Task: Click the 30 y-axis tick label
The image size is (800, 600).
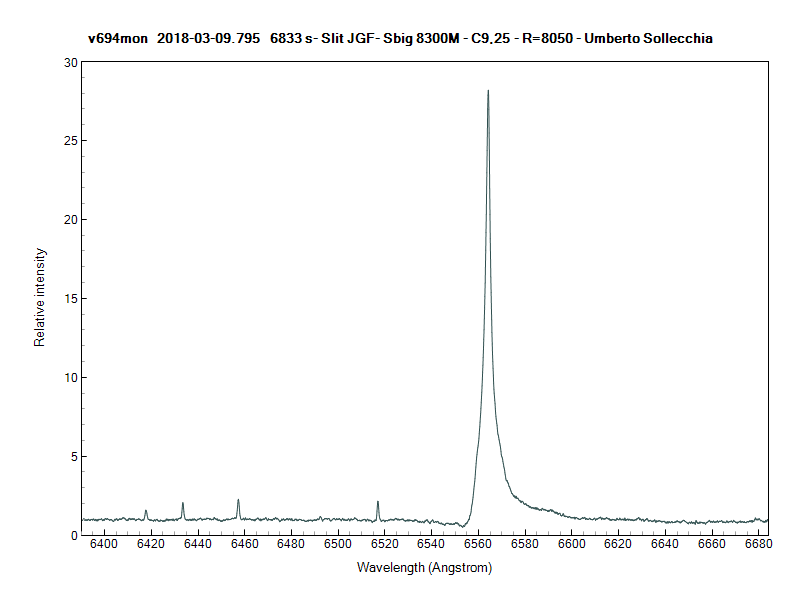Action: pos(69,62)
